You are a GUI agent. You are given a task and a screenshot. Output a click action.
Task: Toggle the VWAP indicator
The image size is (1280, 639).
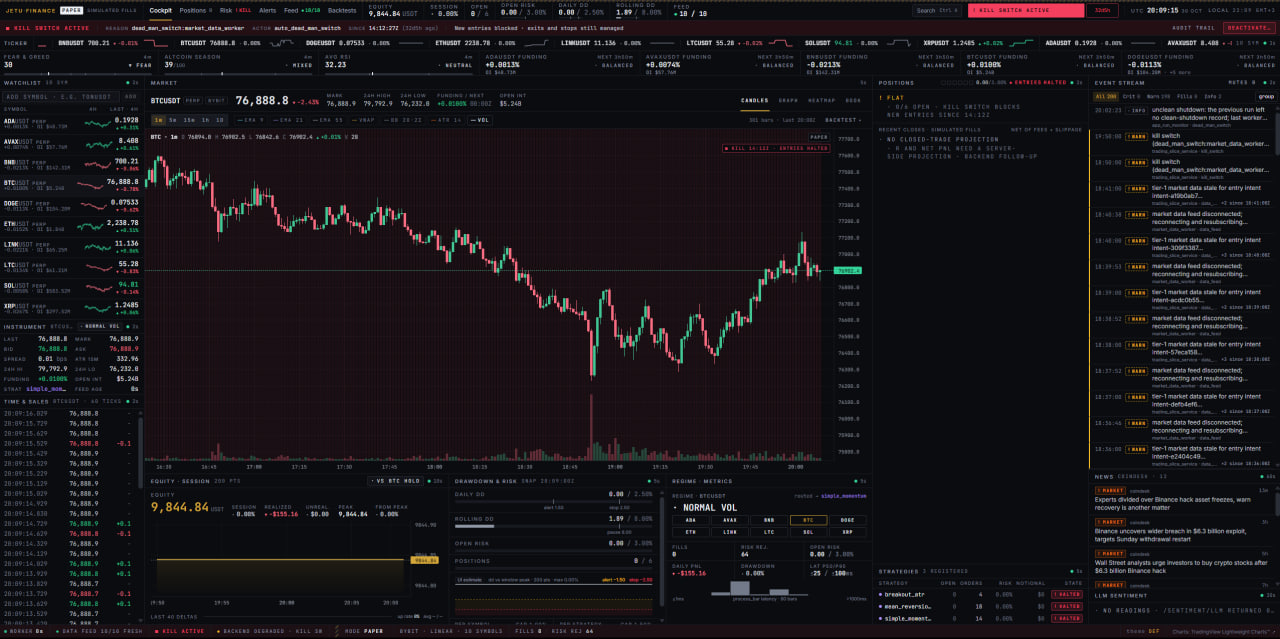coord(364,119)
